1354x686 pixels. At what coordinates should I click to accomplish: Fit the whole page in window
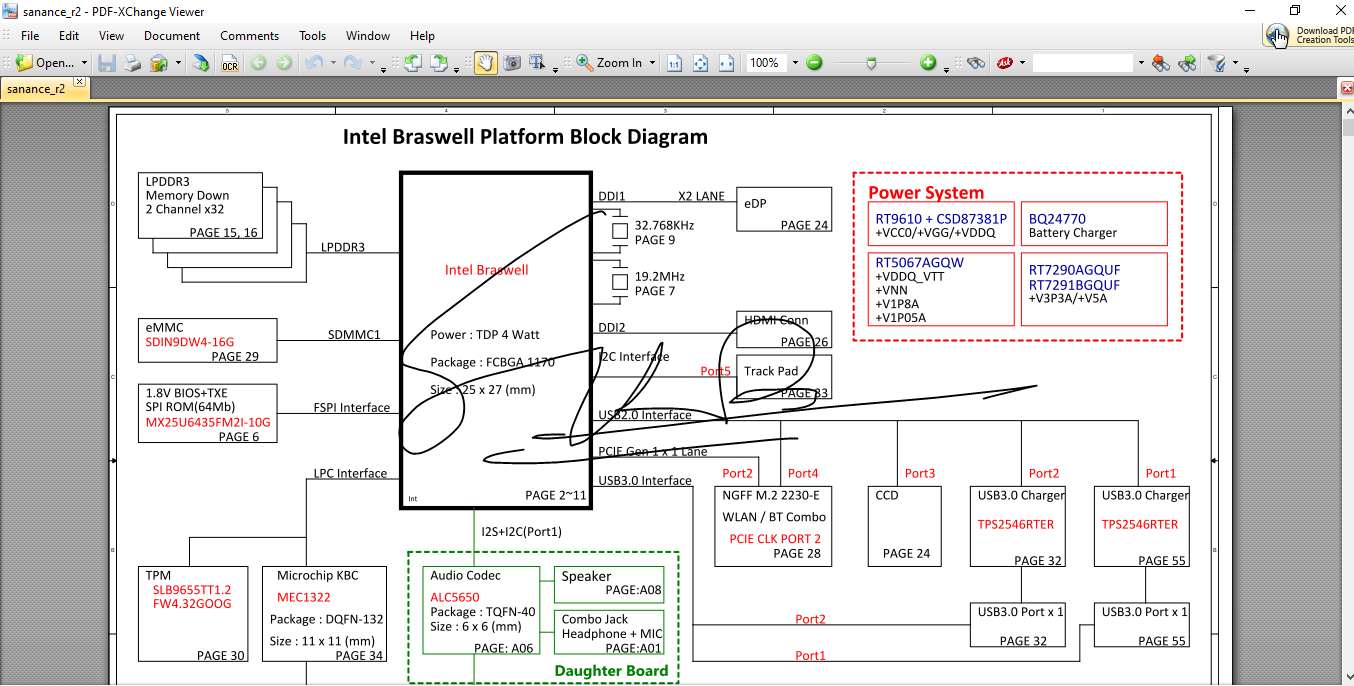click(701, 62)
